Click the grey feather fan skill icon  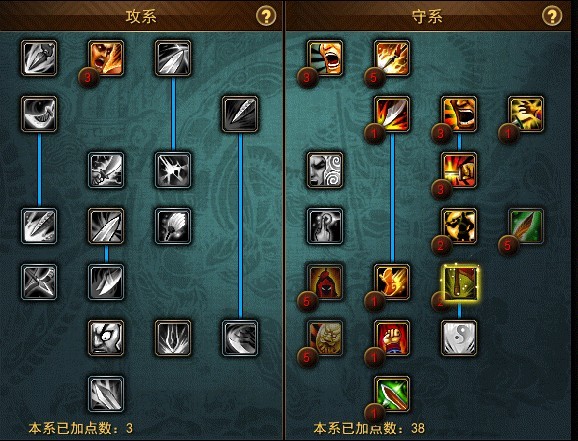173,226
